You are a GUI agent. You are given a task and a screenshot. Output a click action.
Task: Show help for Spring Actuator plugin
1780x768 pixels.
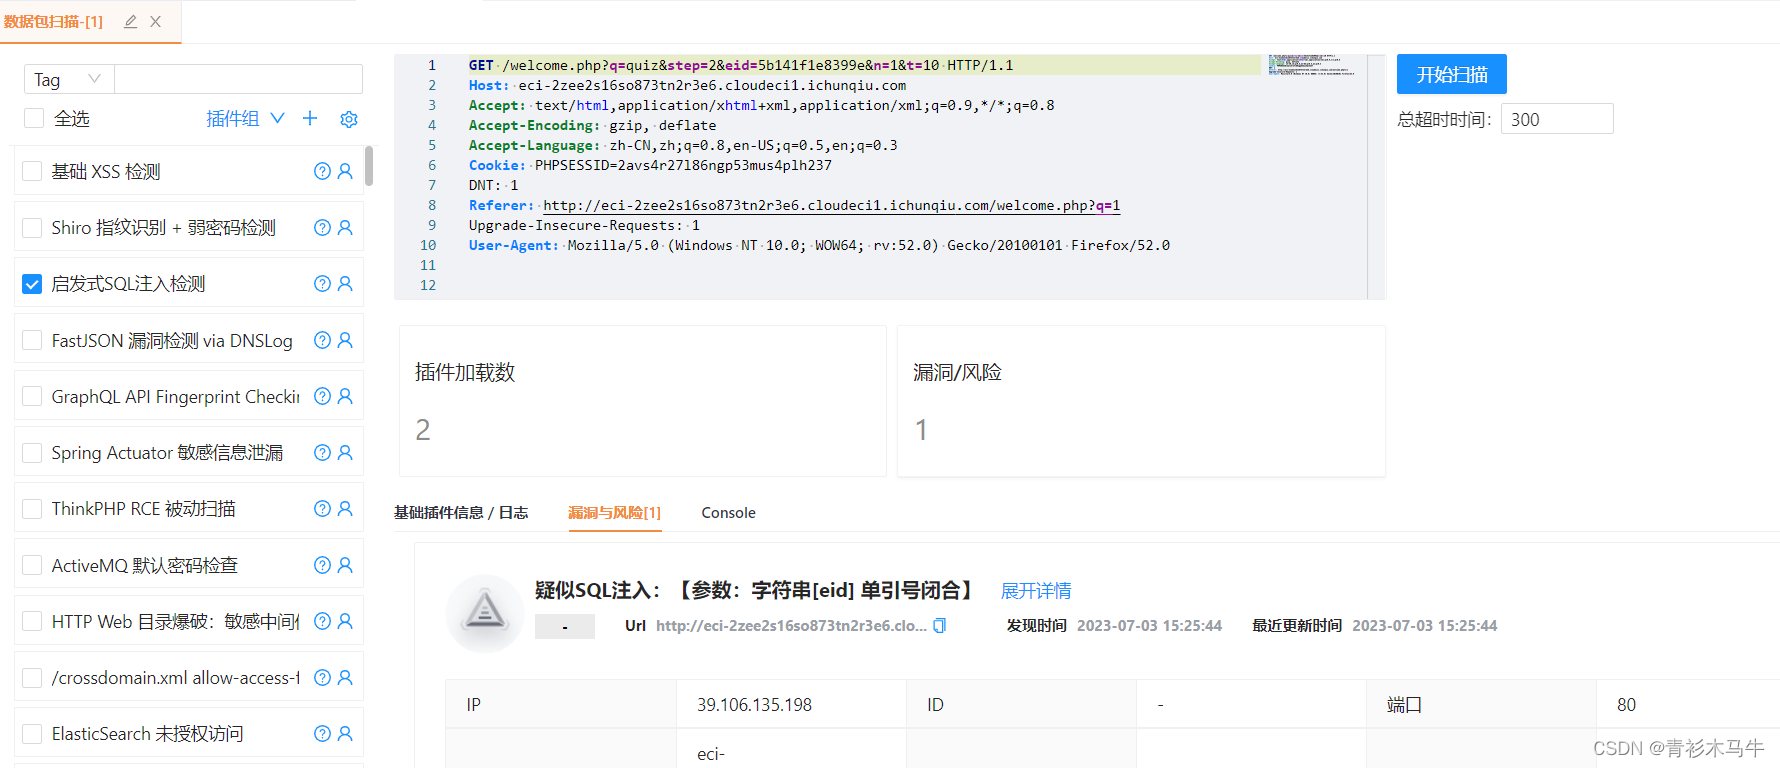322,452
